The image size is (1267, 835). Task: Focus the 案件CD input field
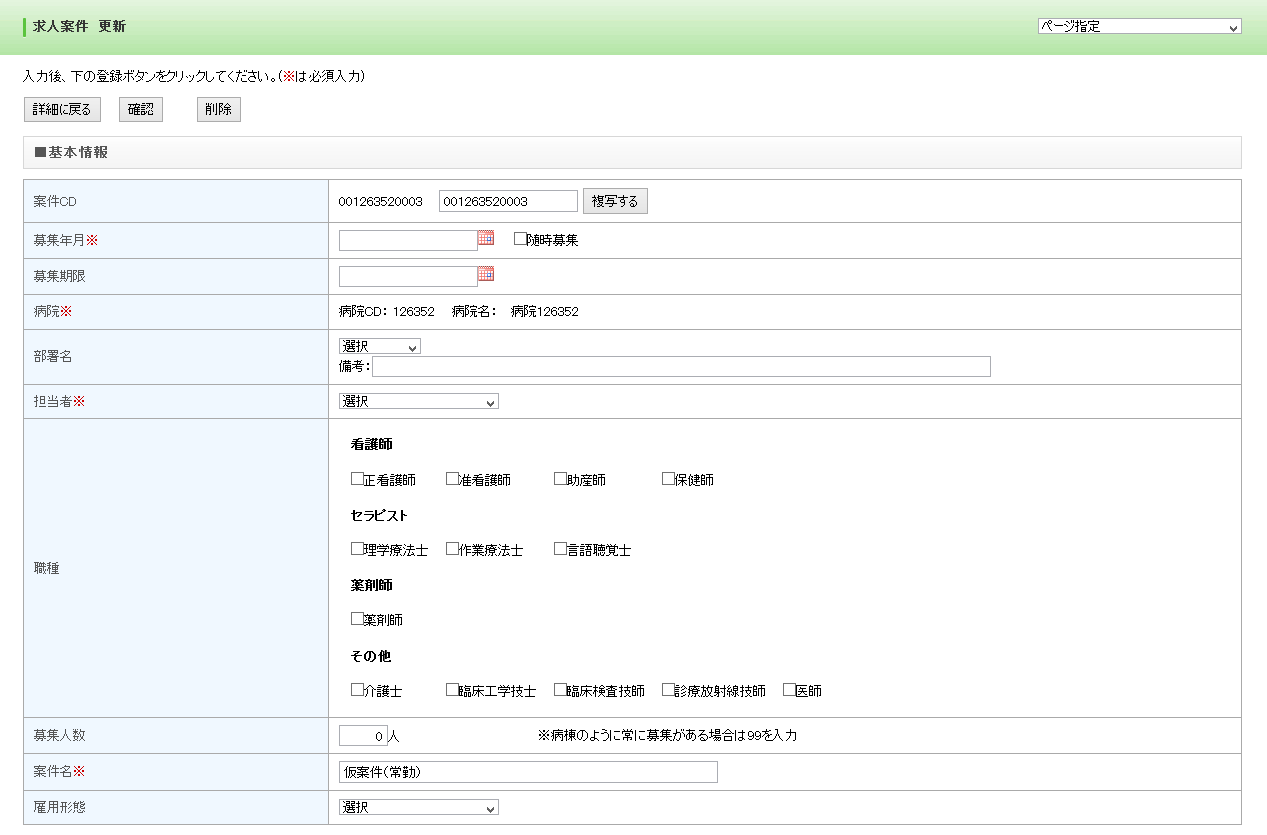tap(508, 201)
